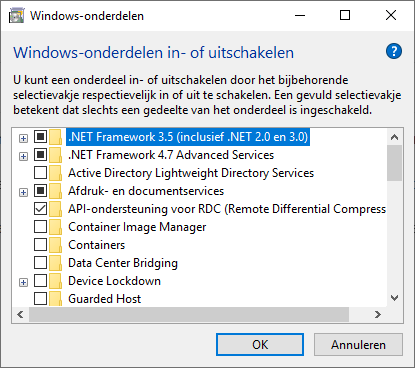Image resolution: width=415 pixels, height=368 pixels.
Task: Toggle the .NET Framework 3.5 checkbox
Action: pyautogui.click(x=40, y=137)
